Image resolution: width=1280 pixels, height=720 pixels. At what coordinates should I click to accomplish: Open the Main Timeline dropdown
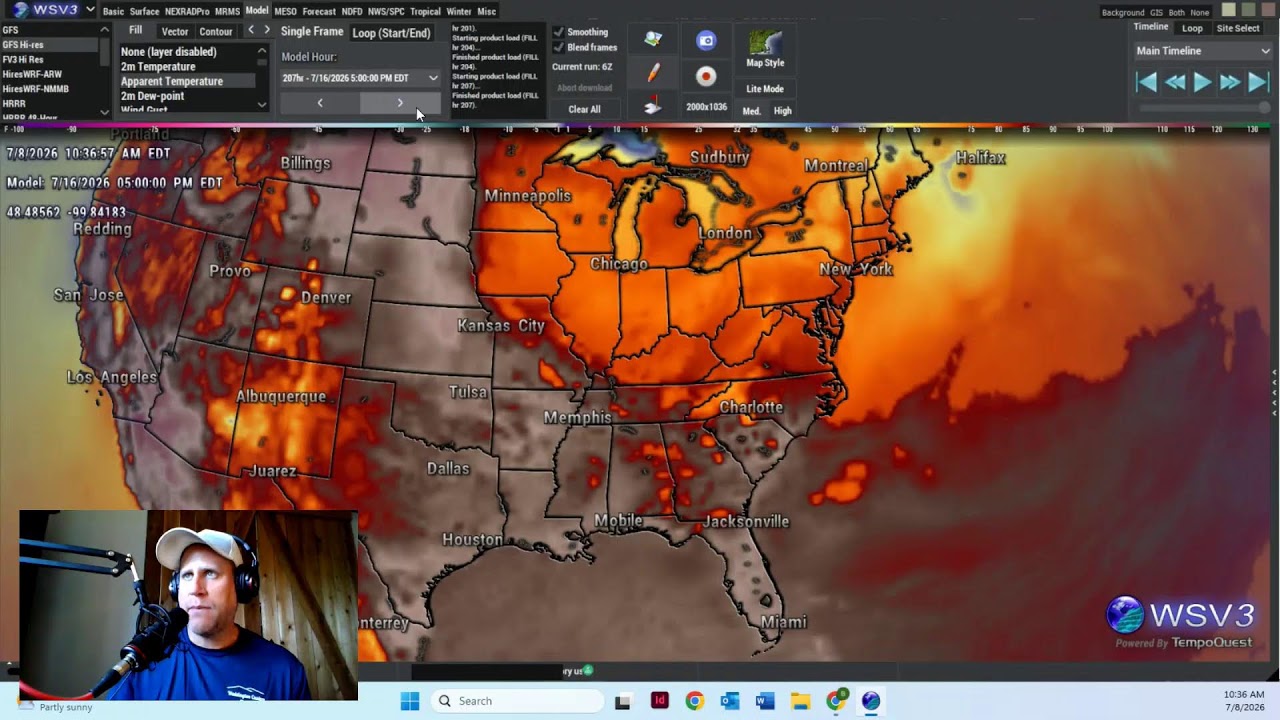[x=1203, y=50]
